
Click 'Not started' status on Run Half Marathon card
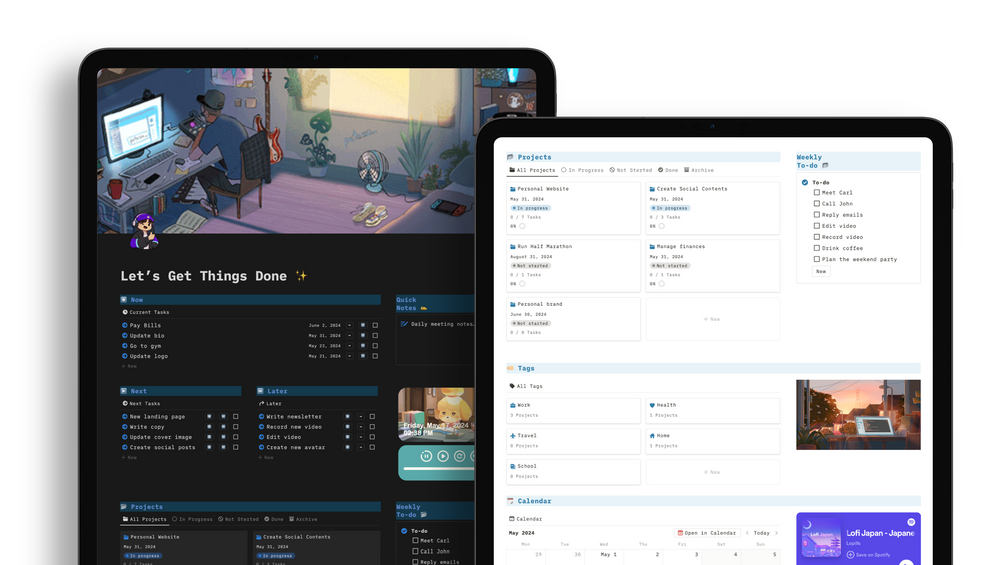pos(531,266)
